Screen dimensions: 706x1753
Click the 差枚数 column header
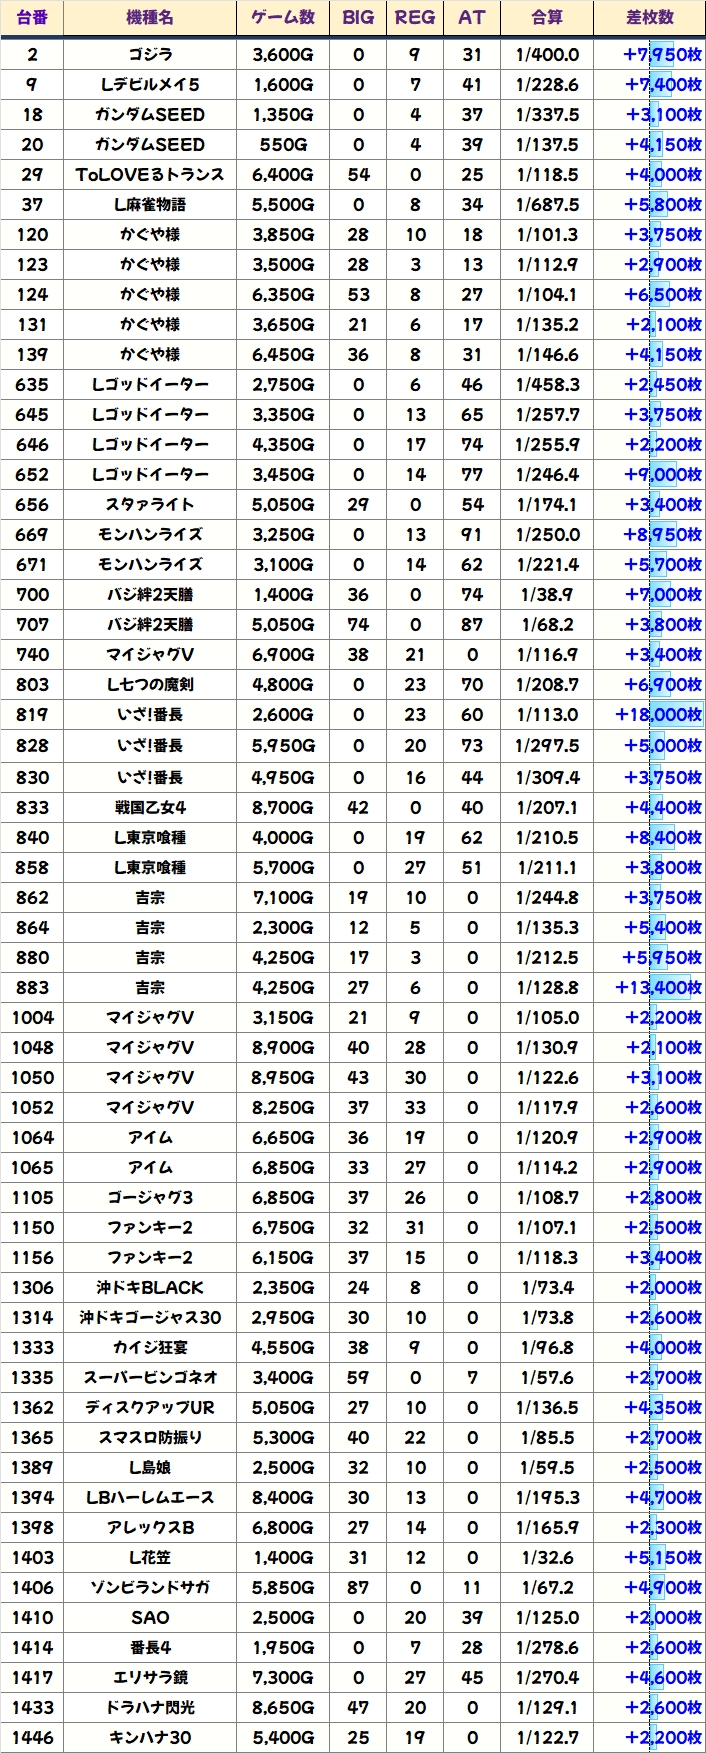point(650,18)
